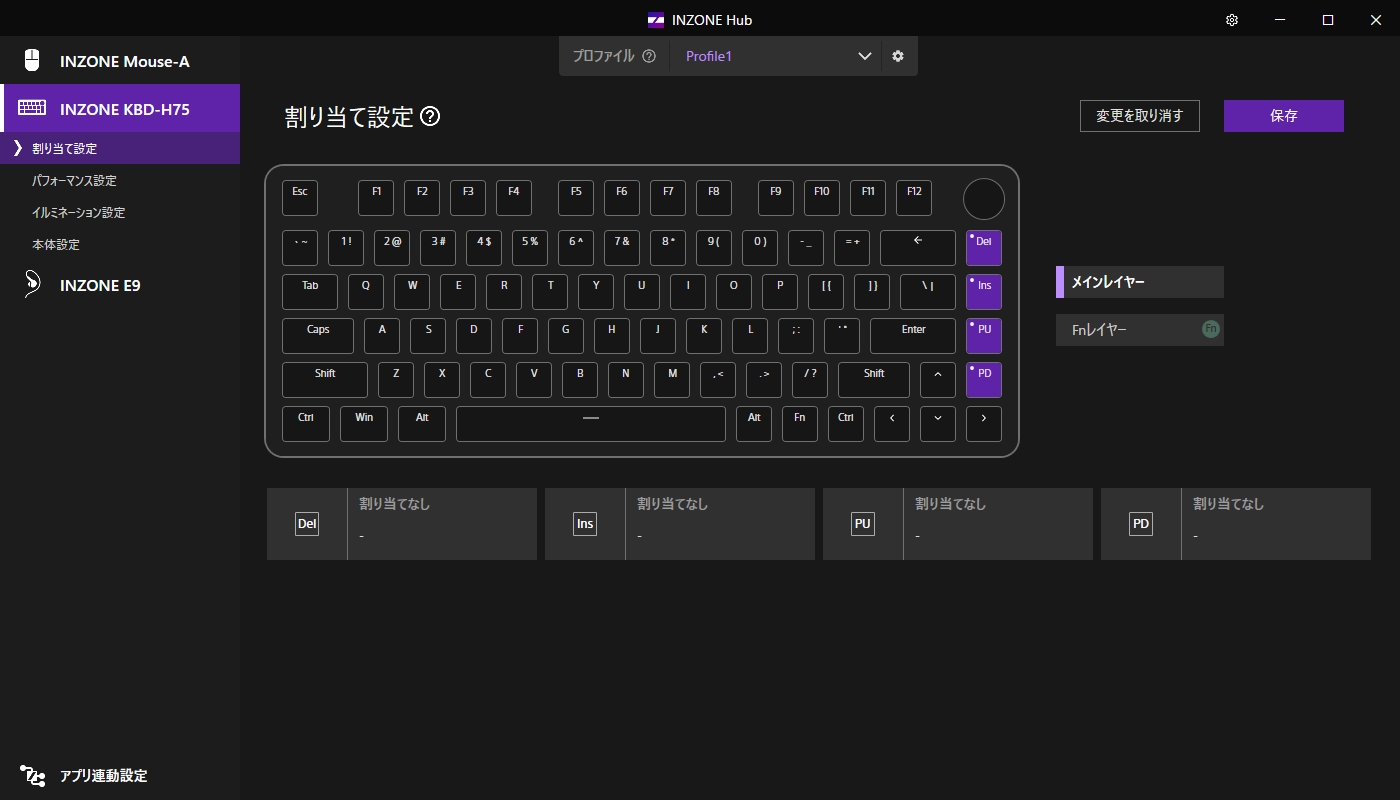Select INZONE Mouse-A device entry
Screen dimensions: 1400x800
(120, 61)
